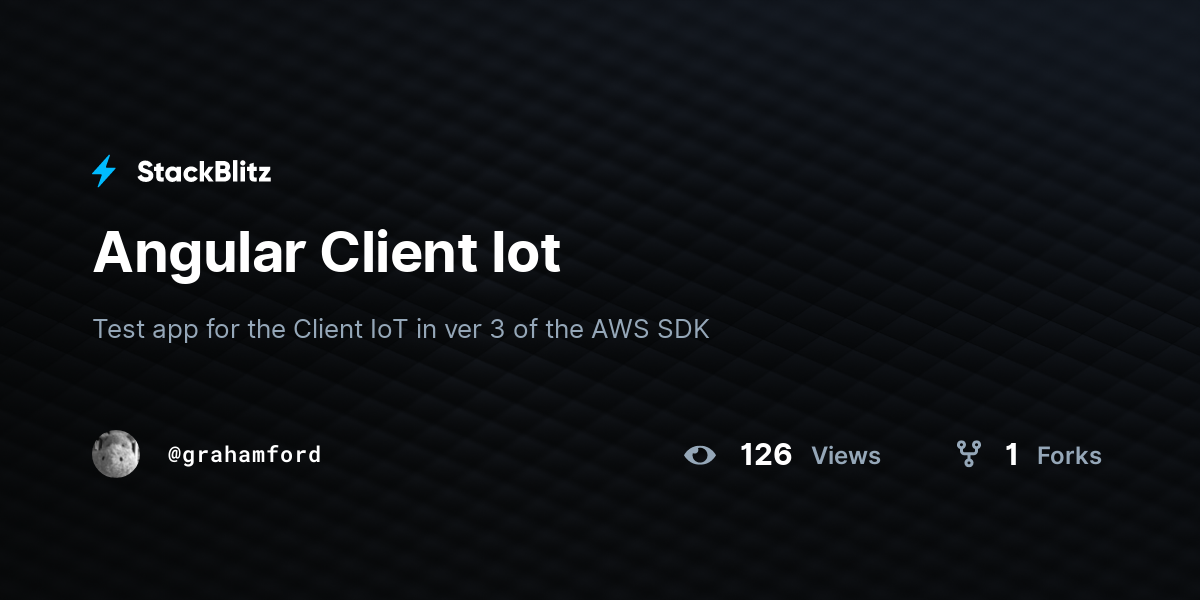
Task: Click the Views label
Action: [x=846, y=455]
